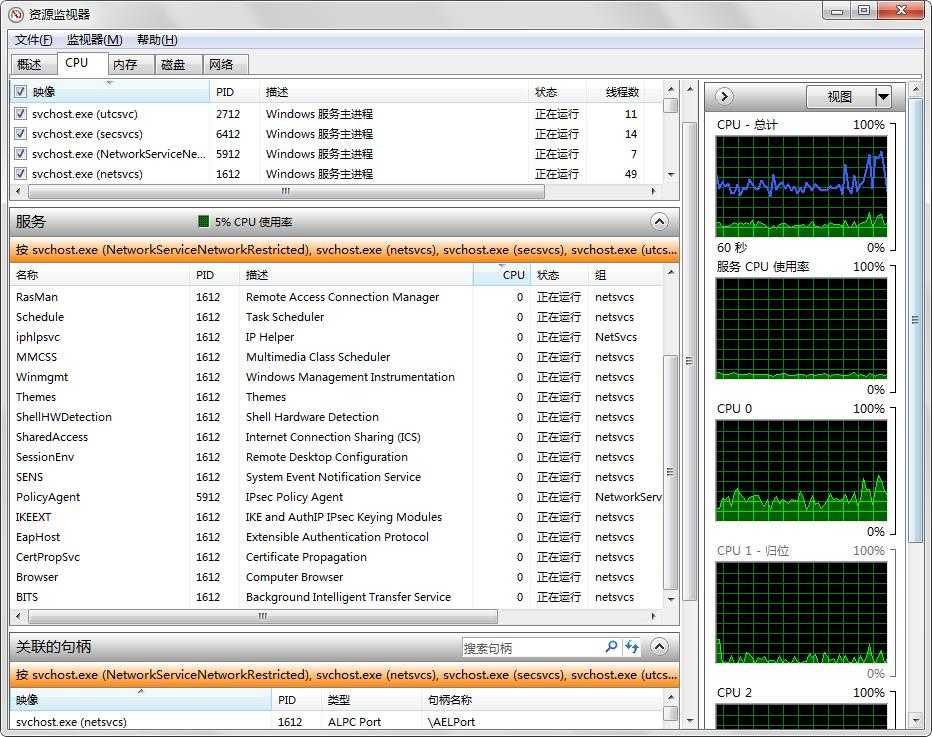The height and width of the screenshot is (737, 932).
Task: Collapse the 服务 section
Action: point(659,222)
